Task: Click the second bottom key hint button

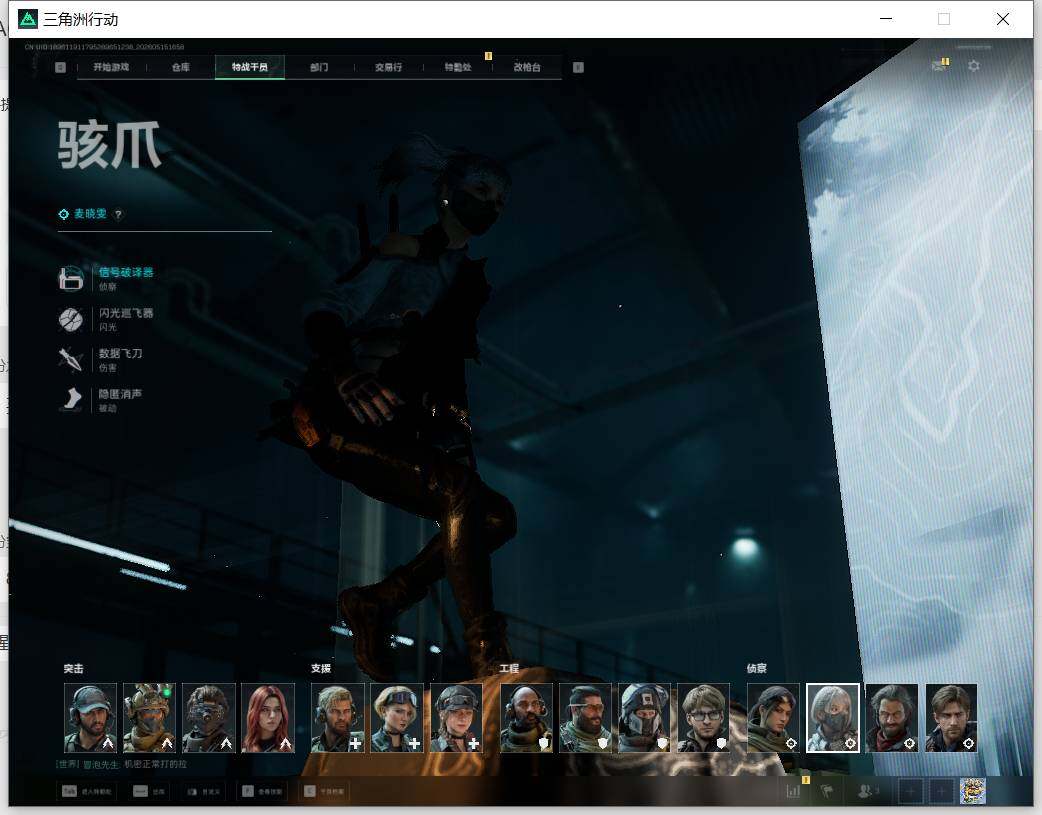Action: [x=149, y=792]
